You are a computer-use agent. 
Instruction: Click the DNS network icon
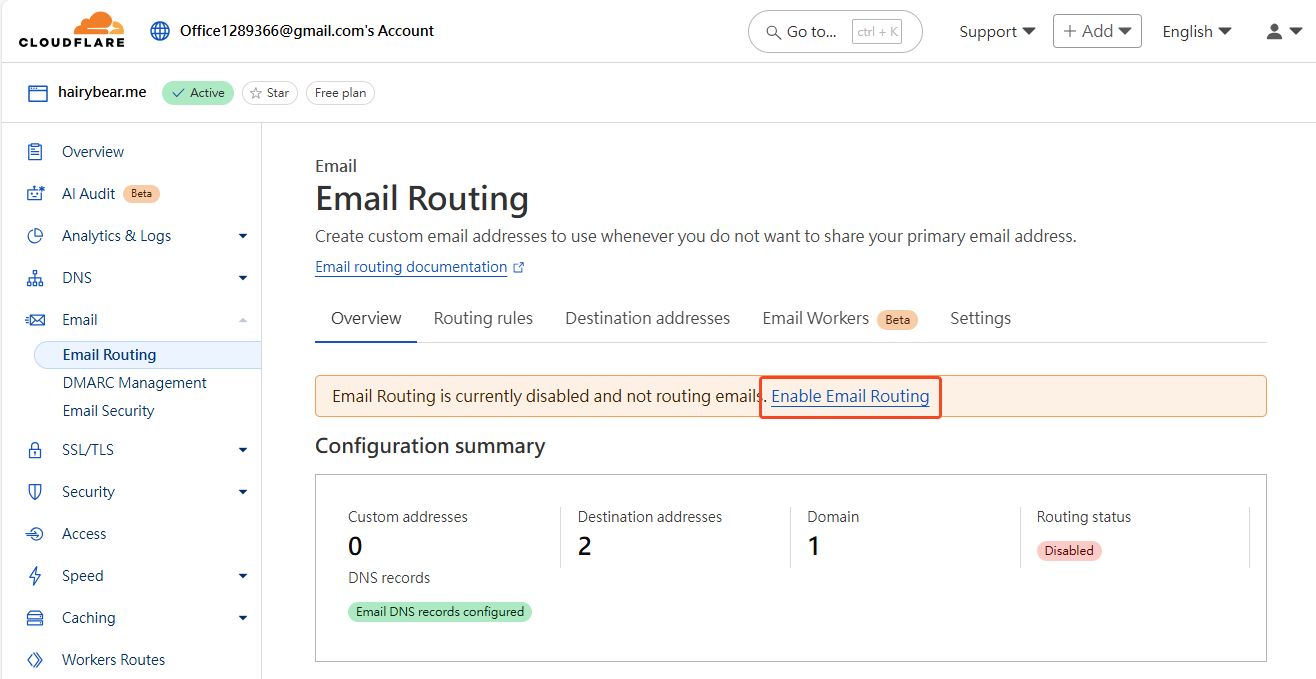pyautogui.click(x=35, y=278)
